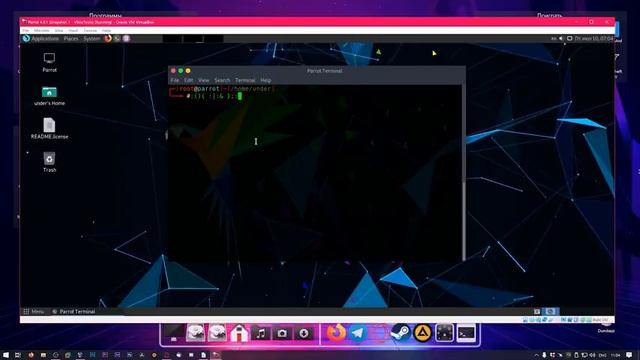Open View menu of VirtualBox window

pos(59,31)
